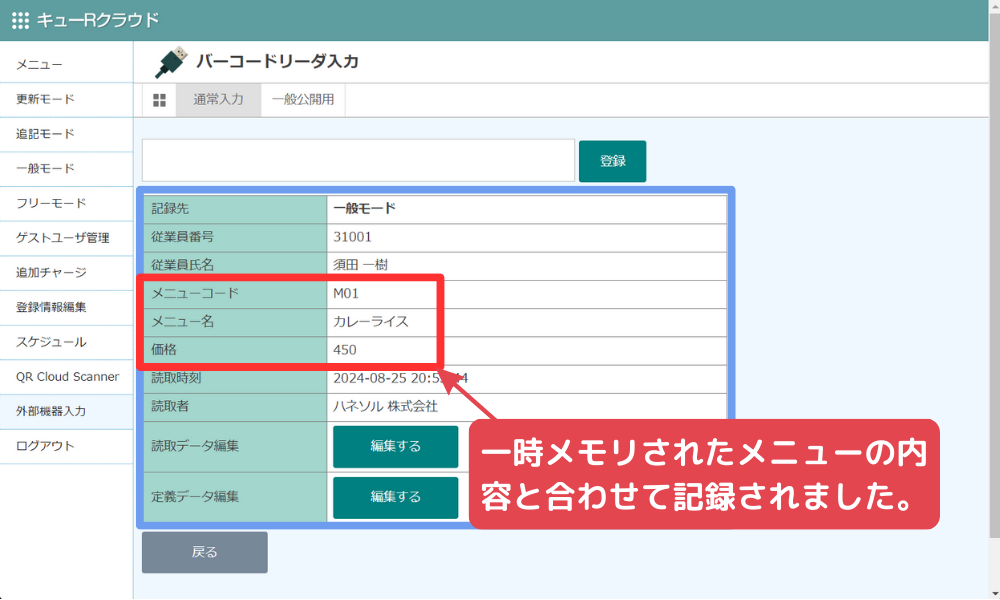Select the employee name 須田 一樹
Image resolution: width=1000 pixels, height=600 pixels.
tap(360, 265)
